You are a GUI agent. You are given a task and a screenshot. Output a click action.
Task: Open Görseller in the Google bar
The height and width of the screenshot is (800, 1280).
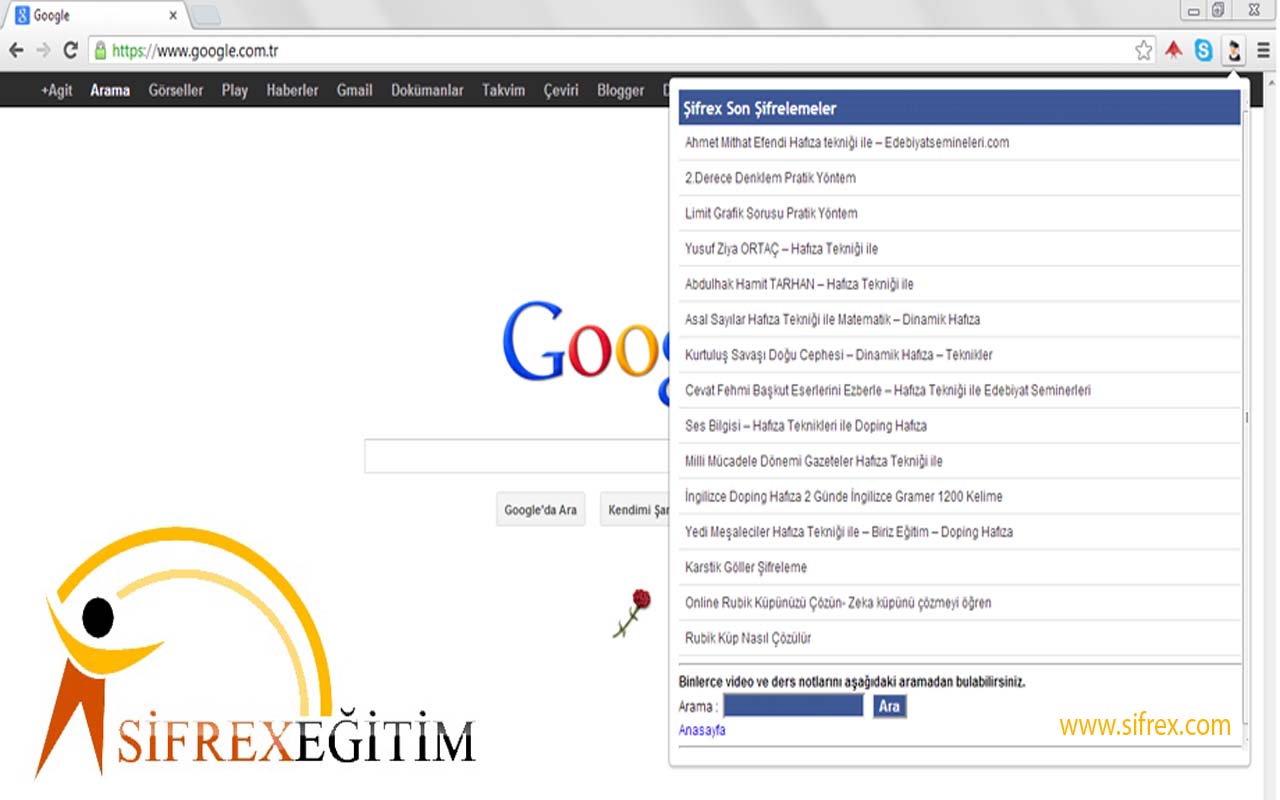point(176,90)
